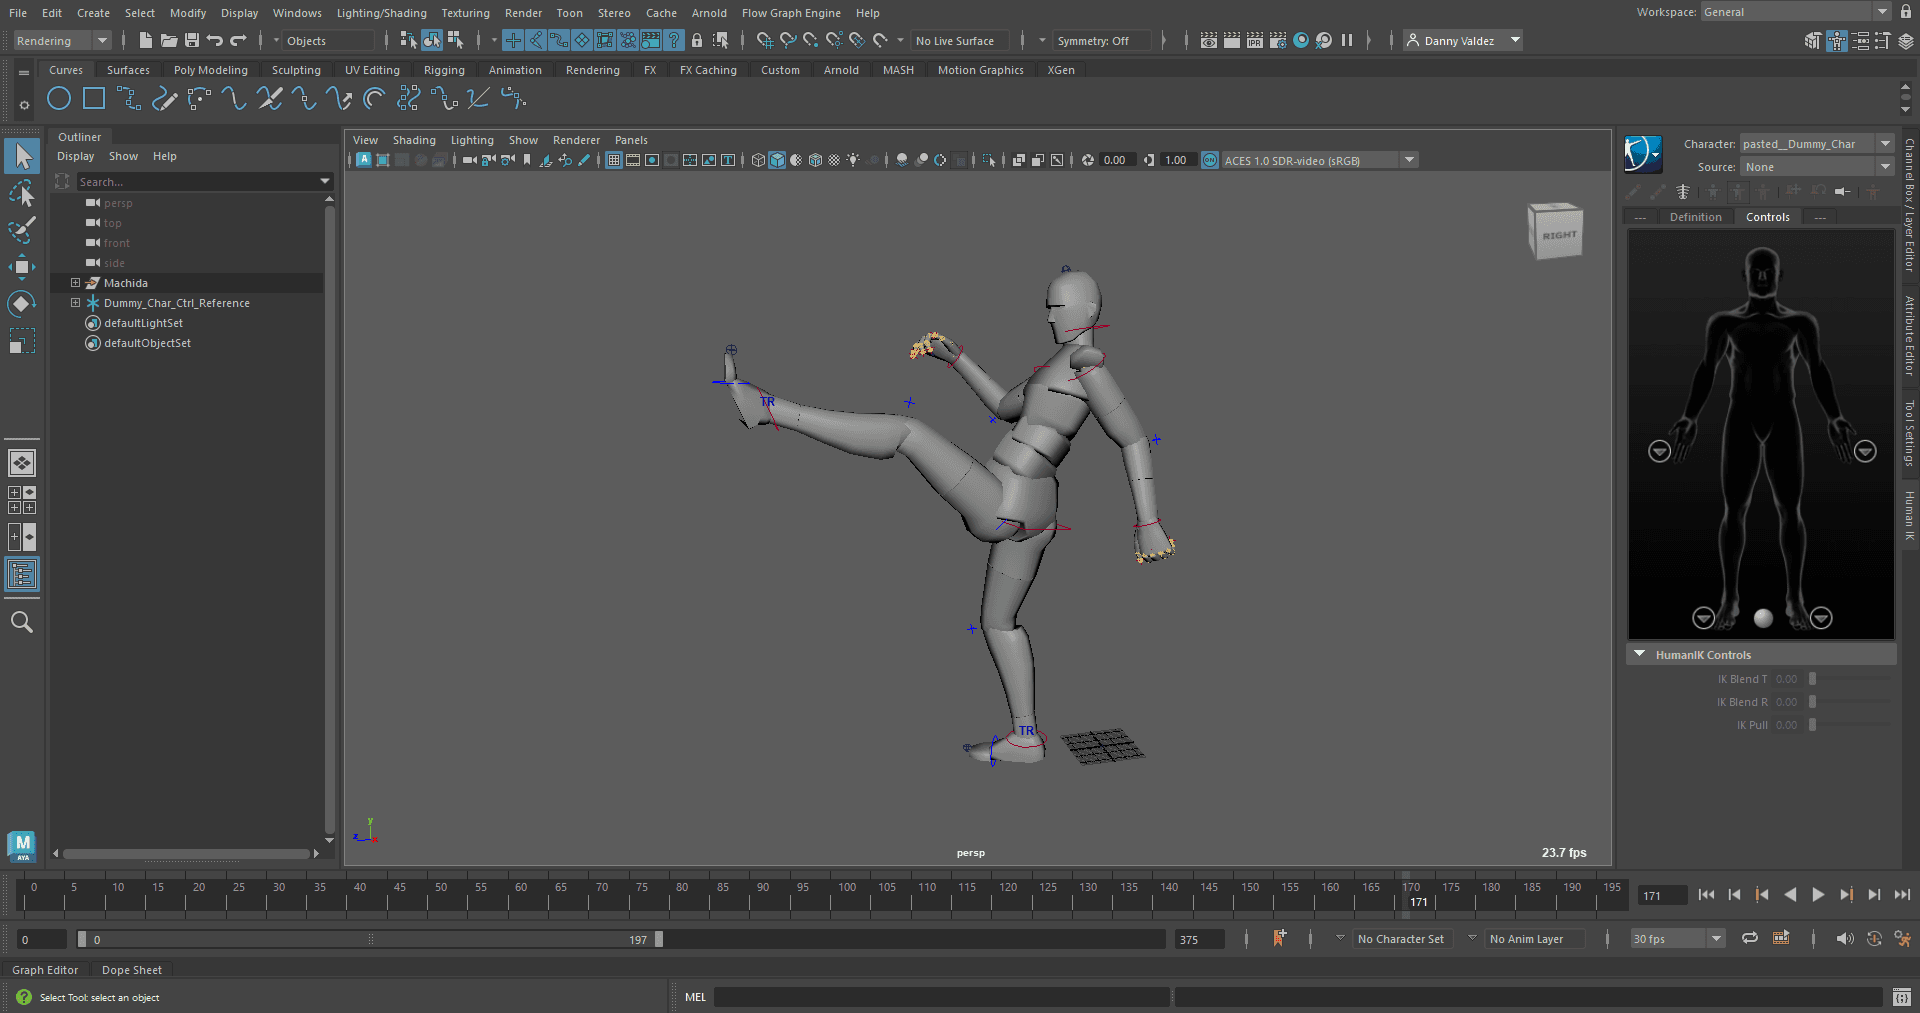The image size is (1920, 1013).
Task: Open the Danny Valdez account dropdown
Action: (1463, 41)
